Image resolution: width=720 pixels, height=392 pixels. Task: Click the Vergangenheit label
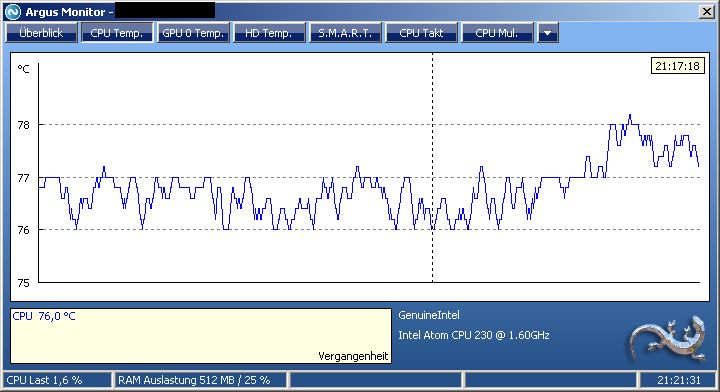coord(353,356)
